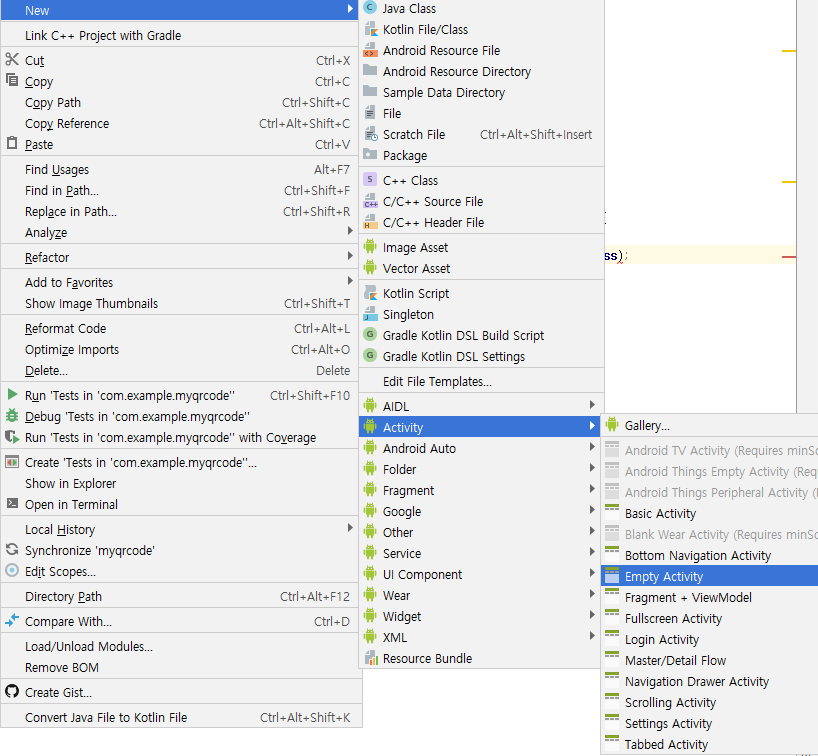This screenshot has height=756, width=818.
Task: Click the Copy icon in context menu
Action: coord(12,80)
